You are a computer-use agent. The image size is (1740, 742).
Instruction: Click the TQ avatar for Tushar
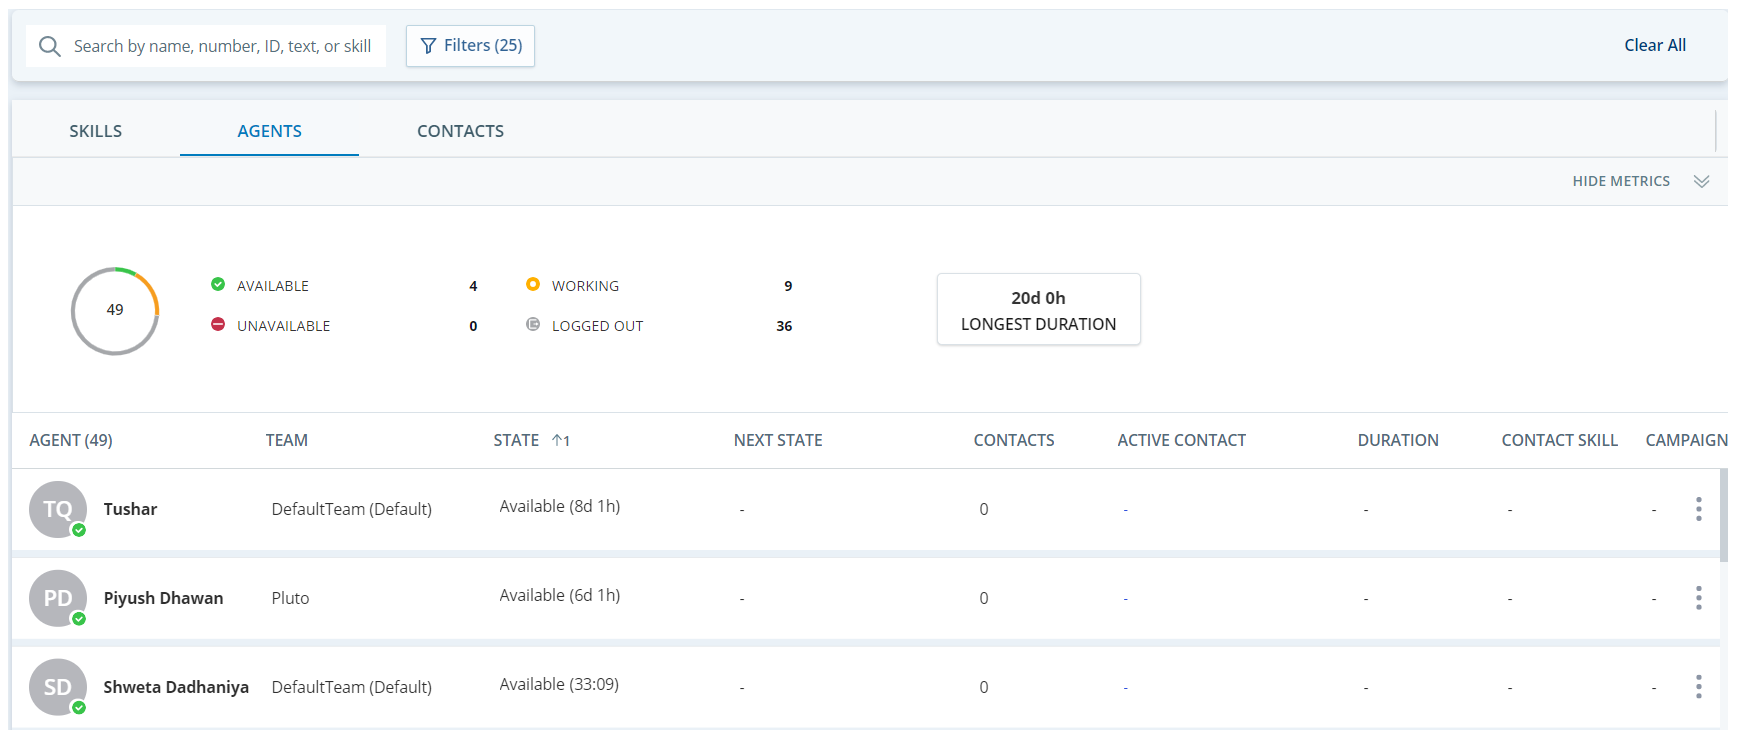tap(58, 509)
